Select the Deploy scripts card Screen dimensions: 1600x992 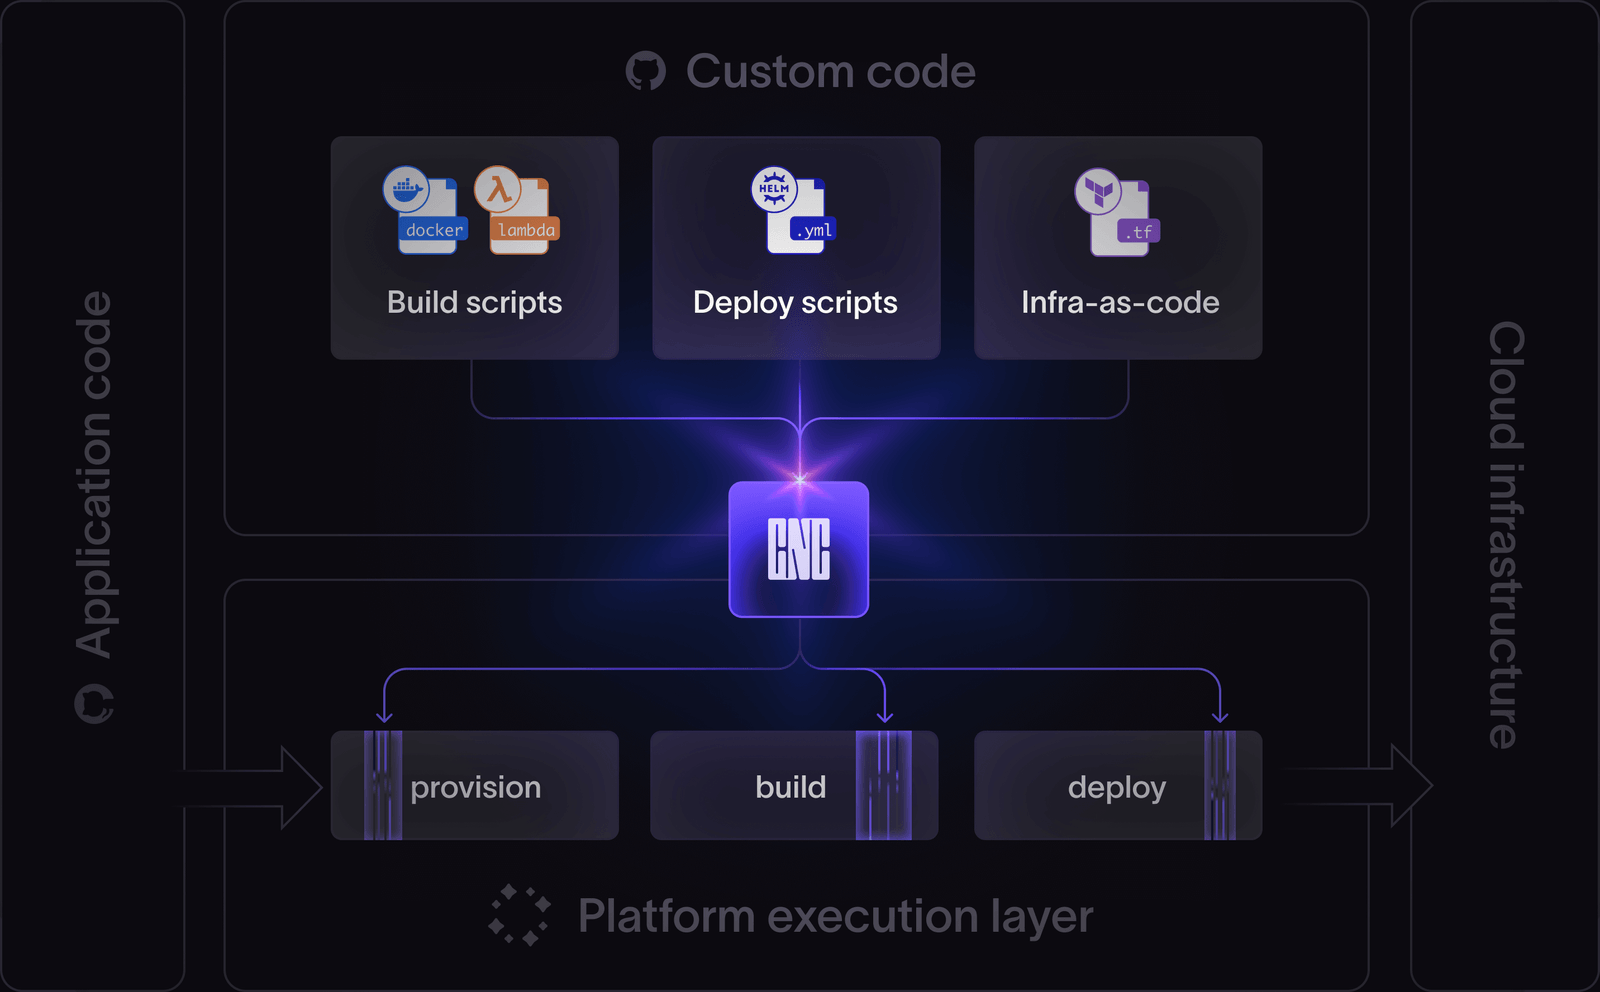coord(795,247)
